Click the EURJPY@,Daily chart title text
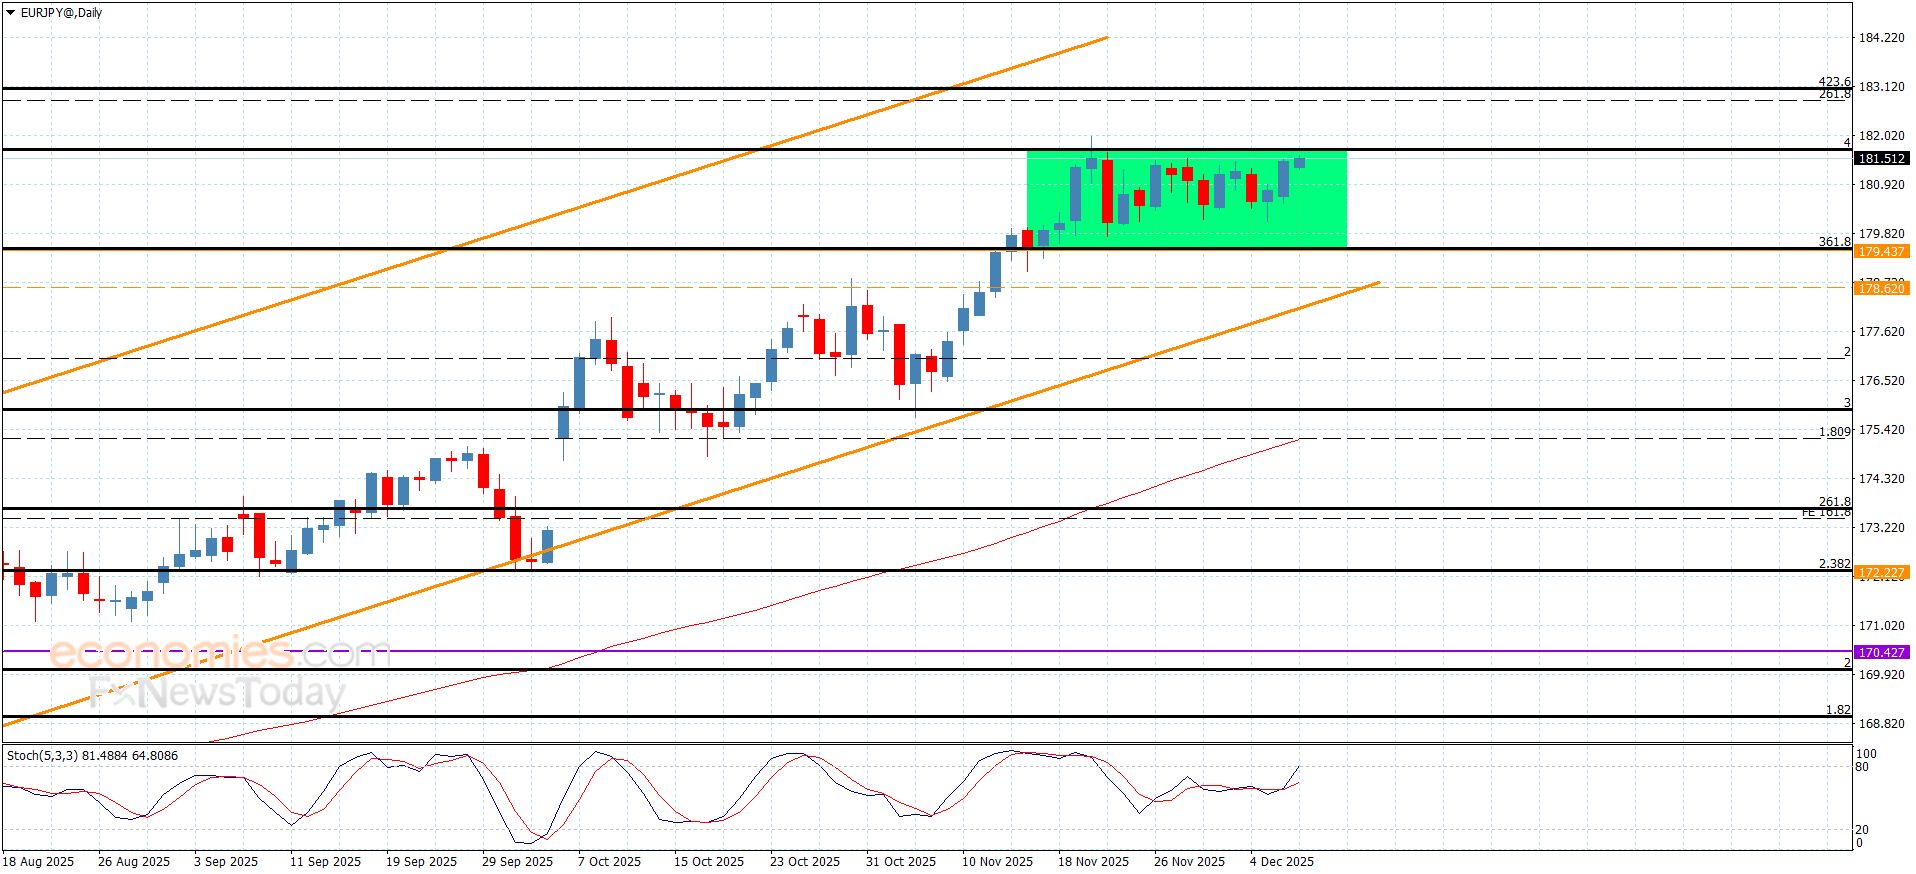The image size is (1916, 874). point(61,13)
